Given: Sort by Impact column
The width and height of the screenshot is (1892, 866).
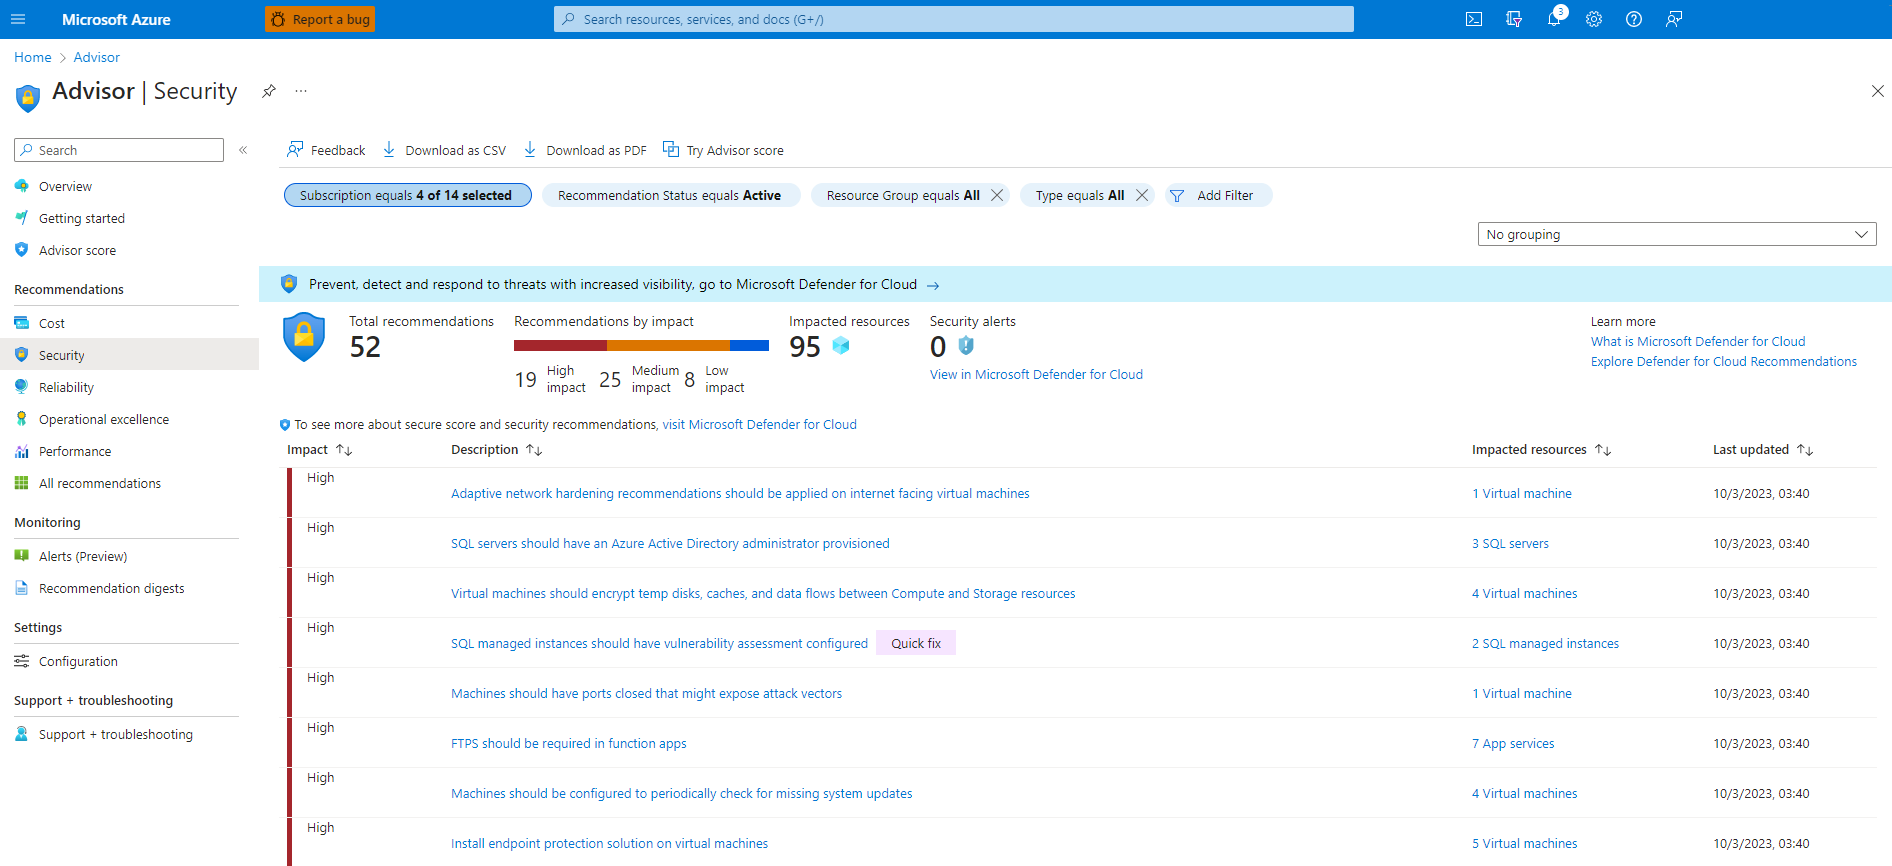Looking at the screenshot, I should pyautogui.click(x=319, y=450).
